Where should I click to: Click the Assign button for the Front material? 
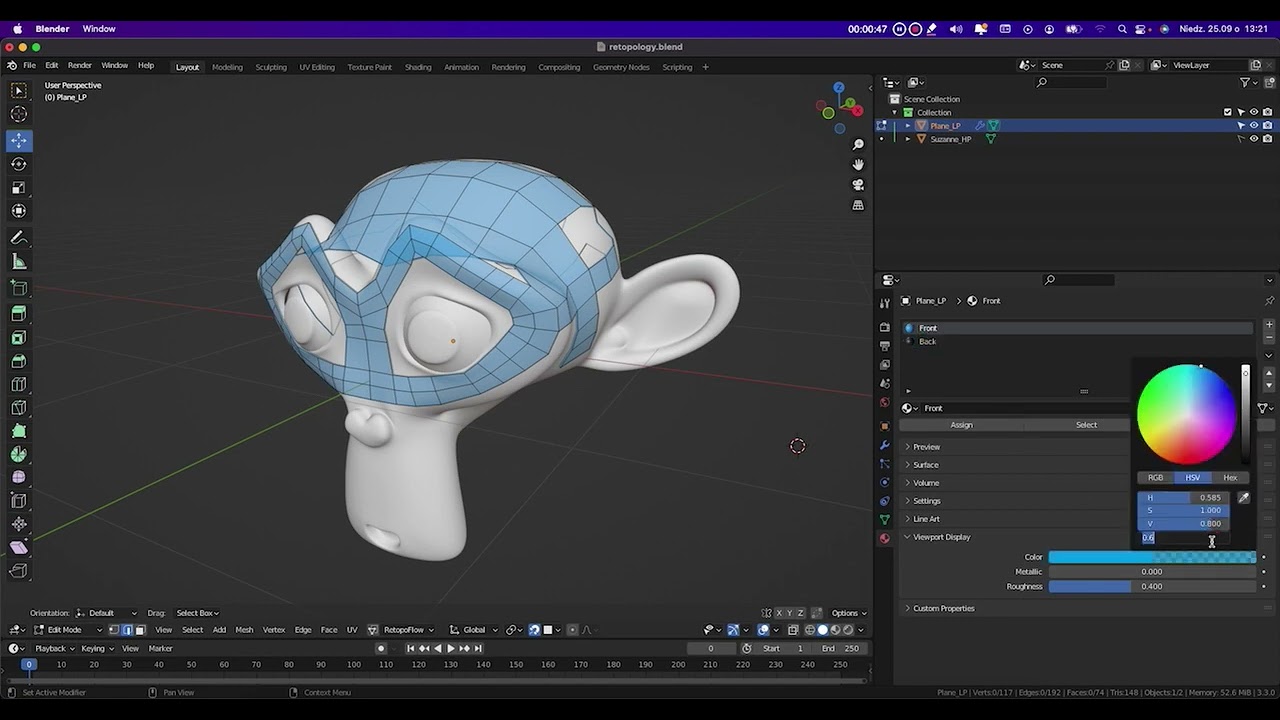pos(960,424)
